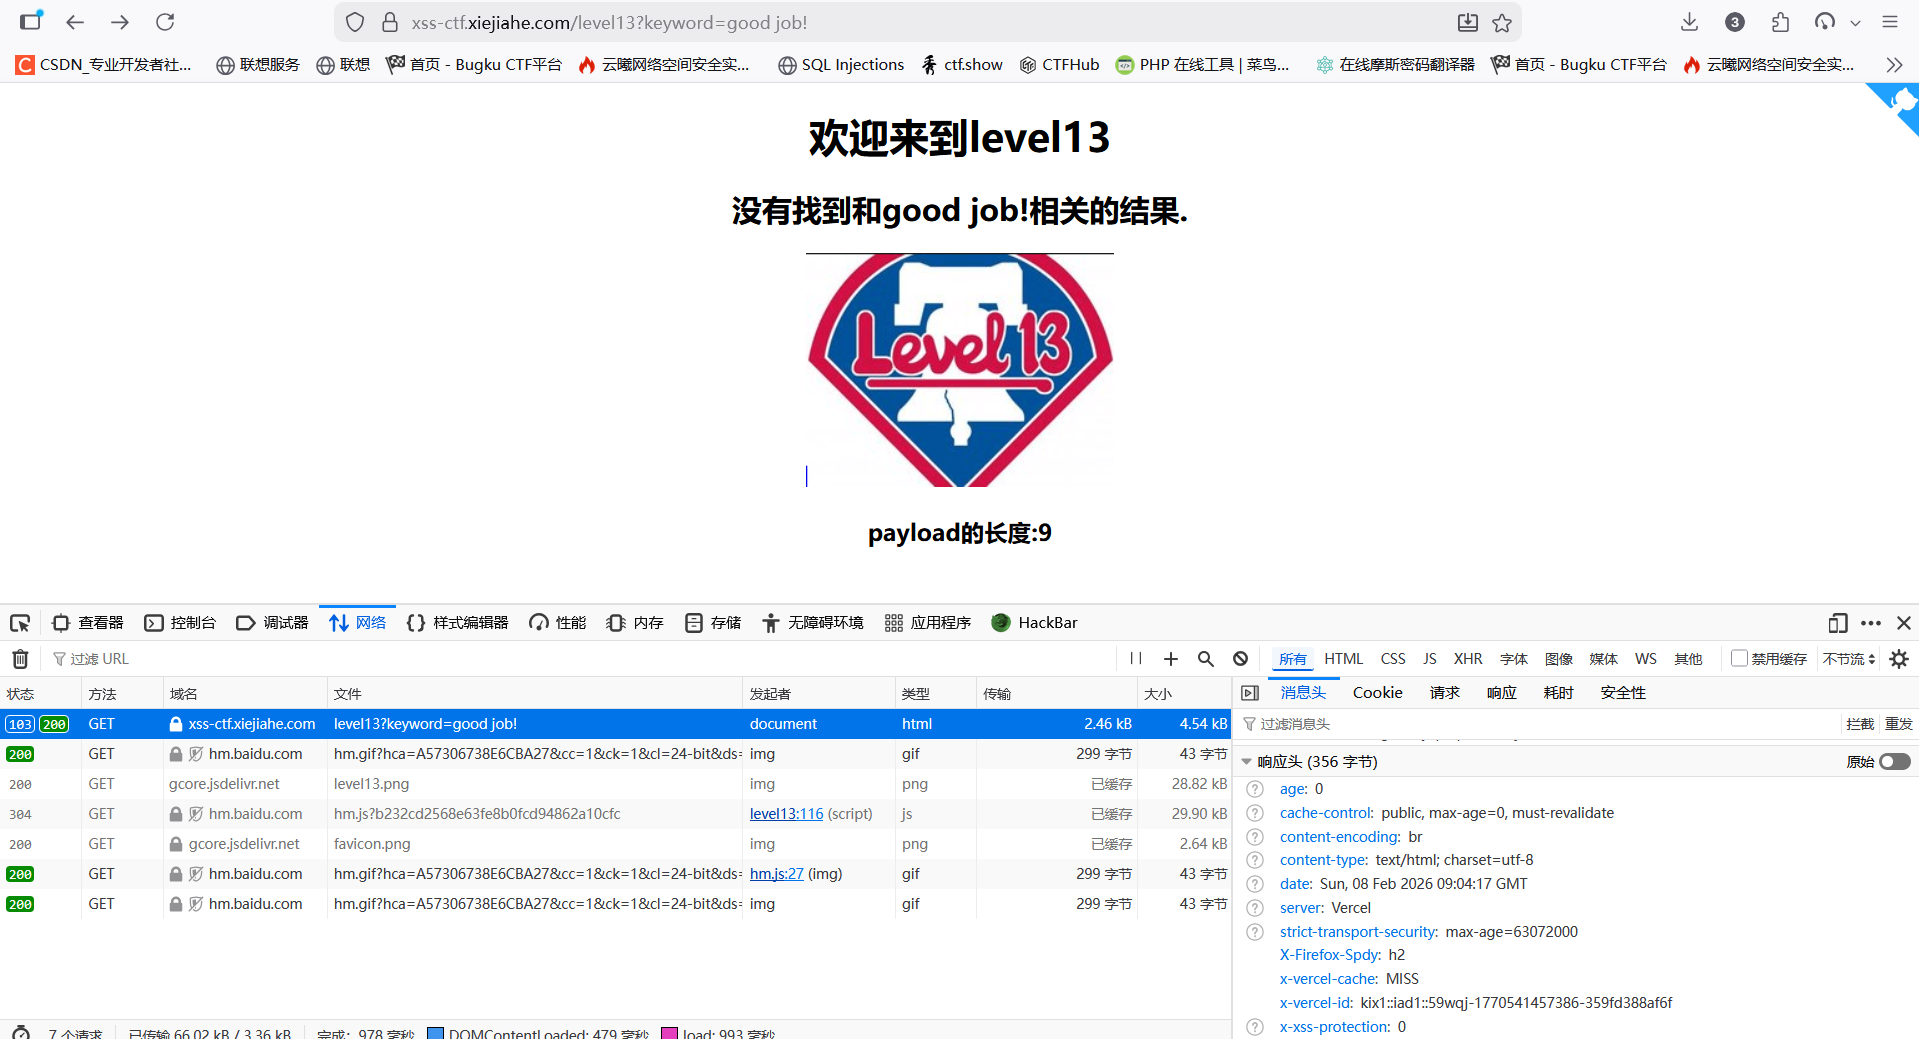Click the Block request button

click(1860, 724)
